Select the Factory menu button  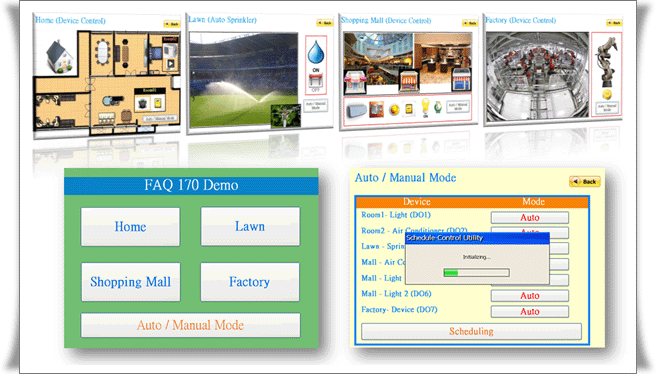250,282
